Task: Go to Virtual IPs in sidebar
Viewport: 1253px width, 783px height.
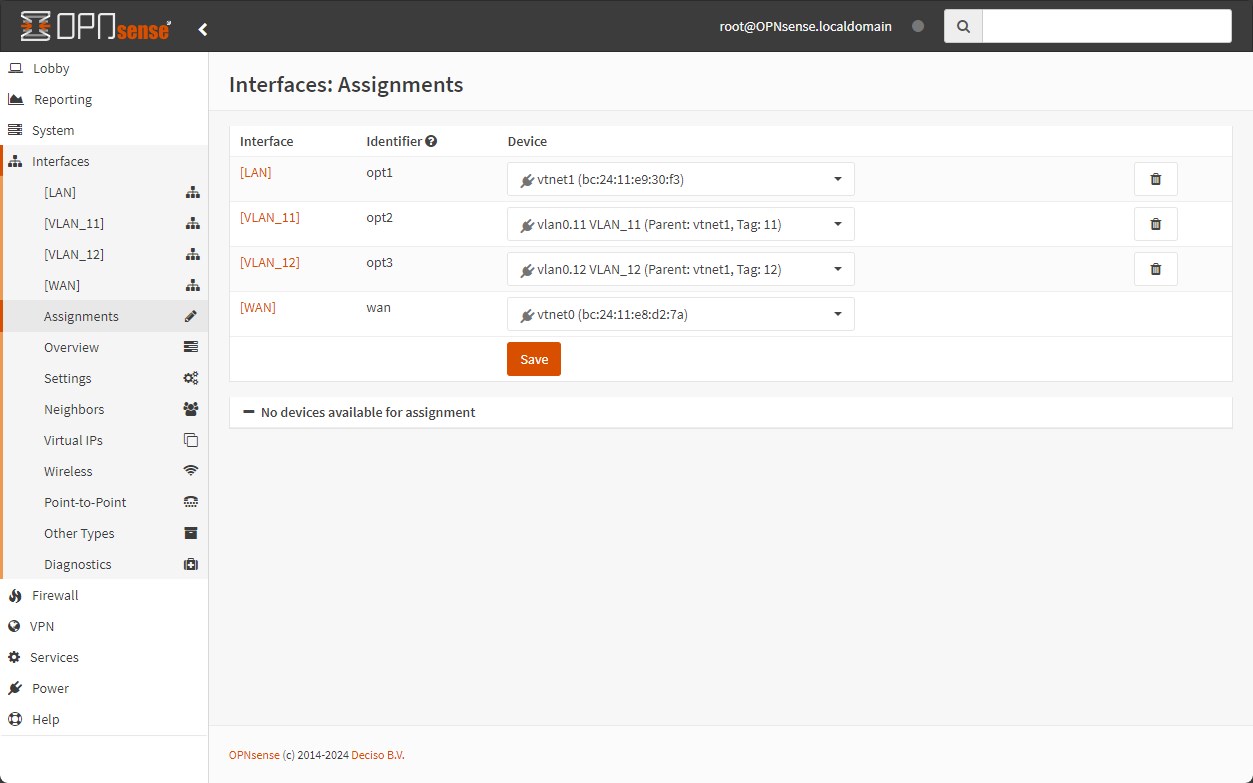Action: click(x=73, y=440)
